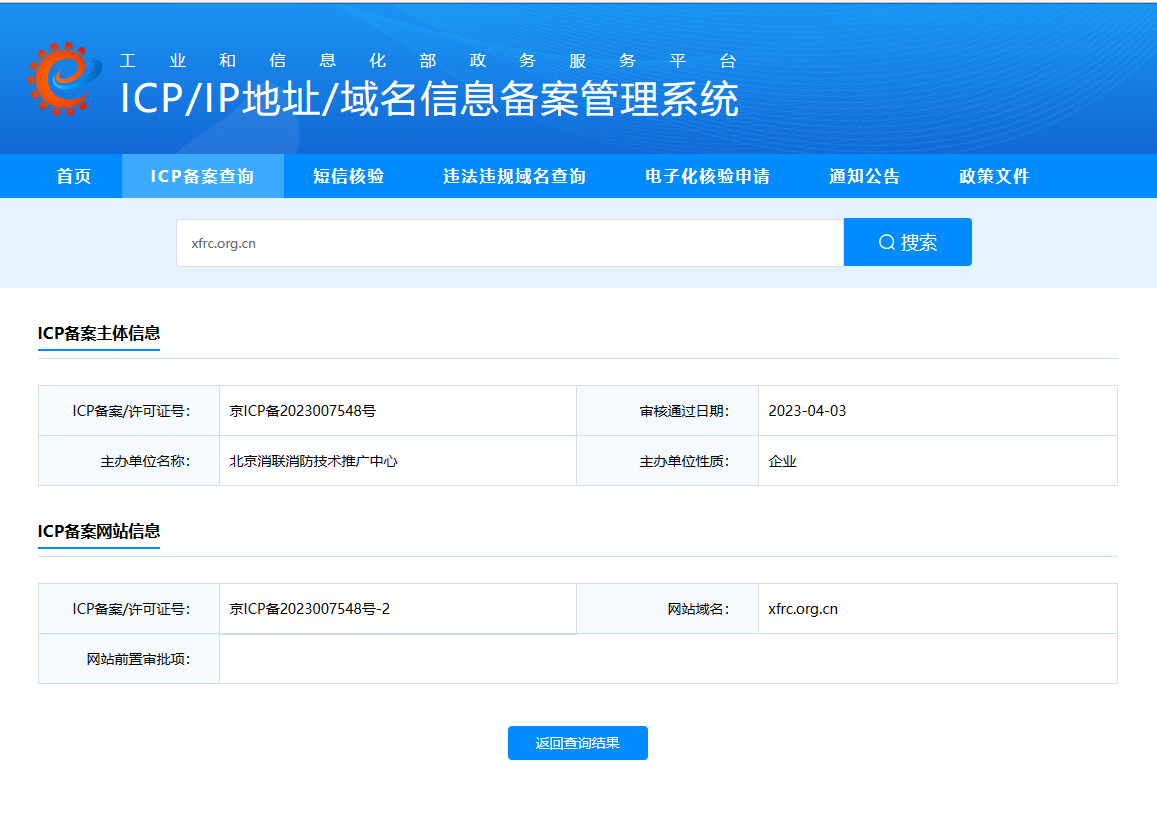Open 电子化核验申请 tab

tap(707, 176)
